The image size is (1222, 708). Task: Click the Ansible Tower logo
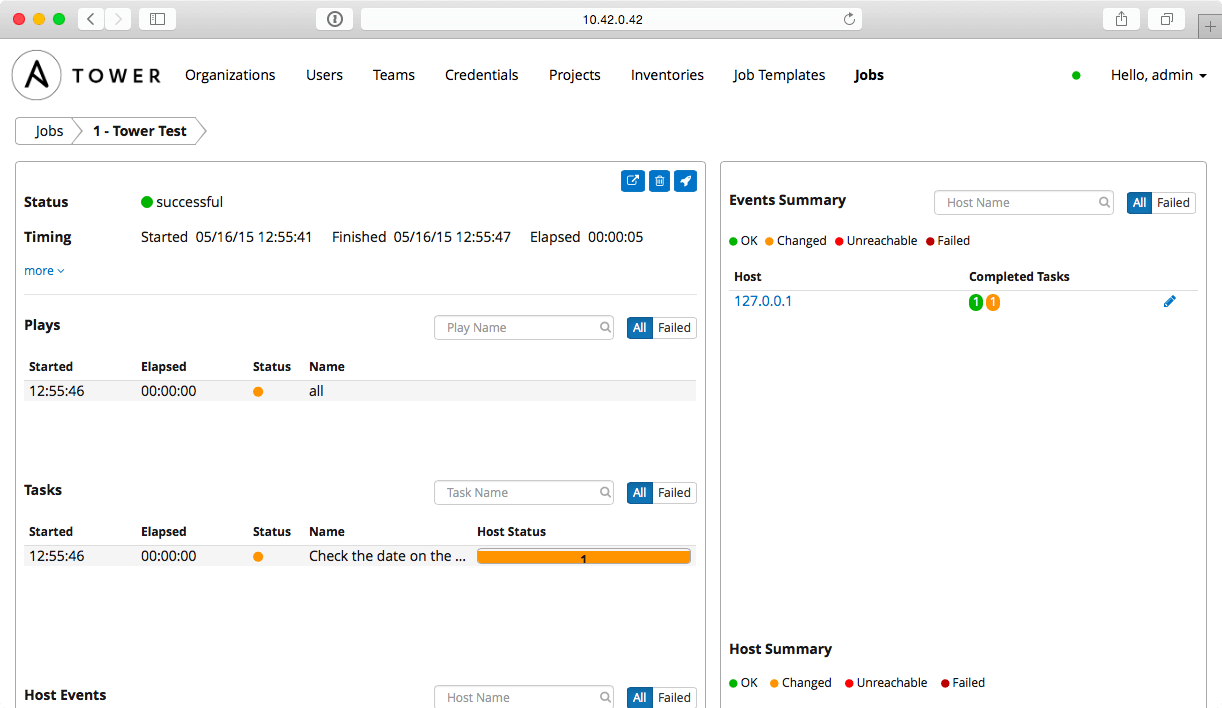(x=36, y=75)
